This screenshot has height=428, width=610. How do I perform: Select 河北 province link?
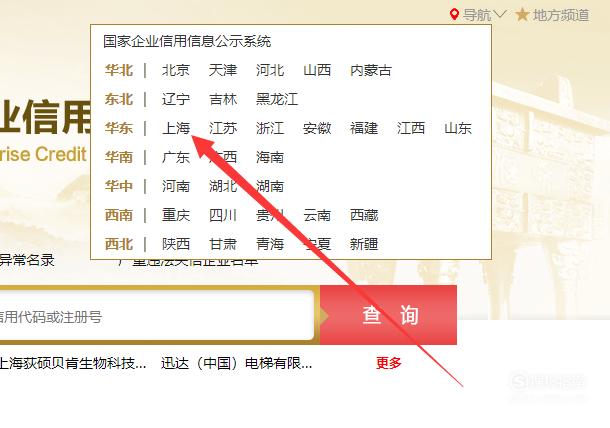point(270,70)
